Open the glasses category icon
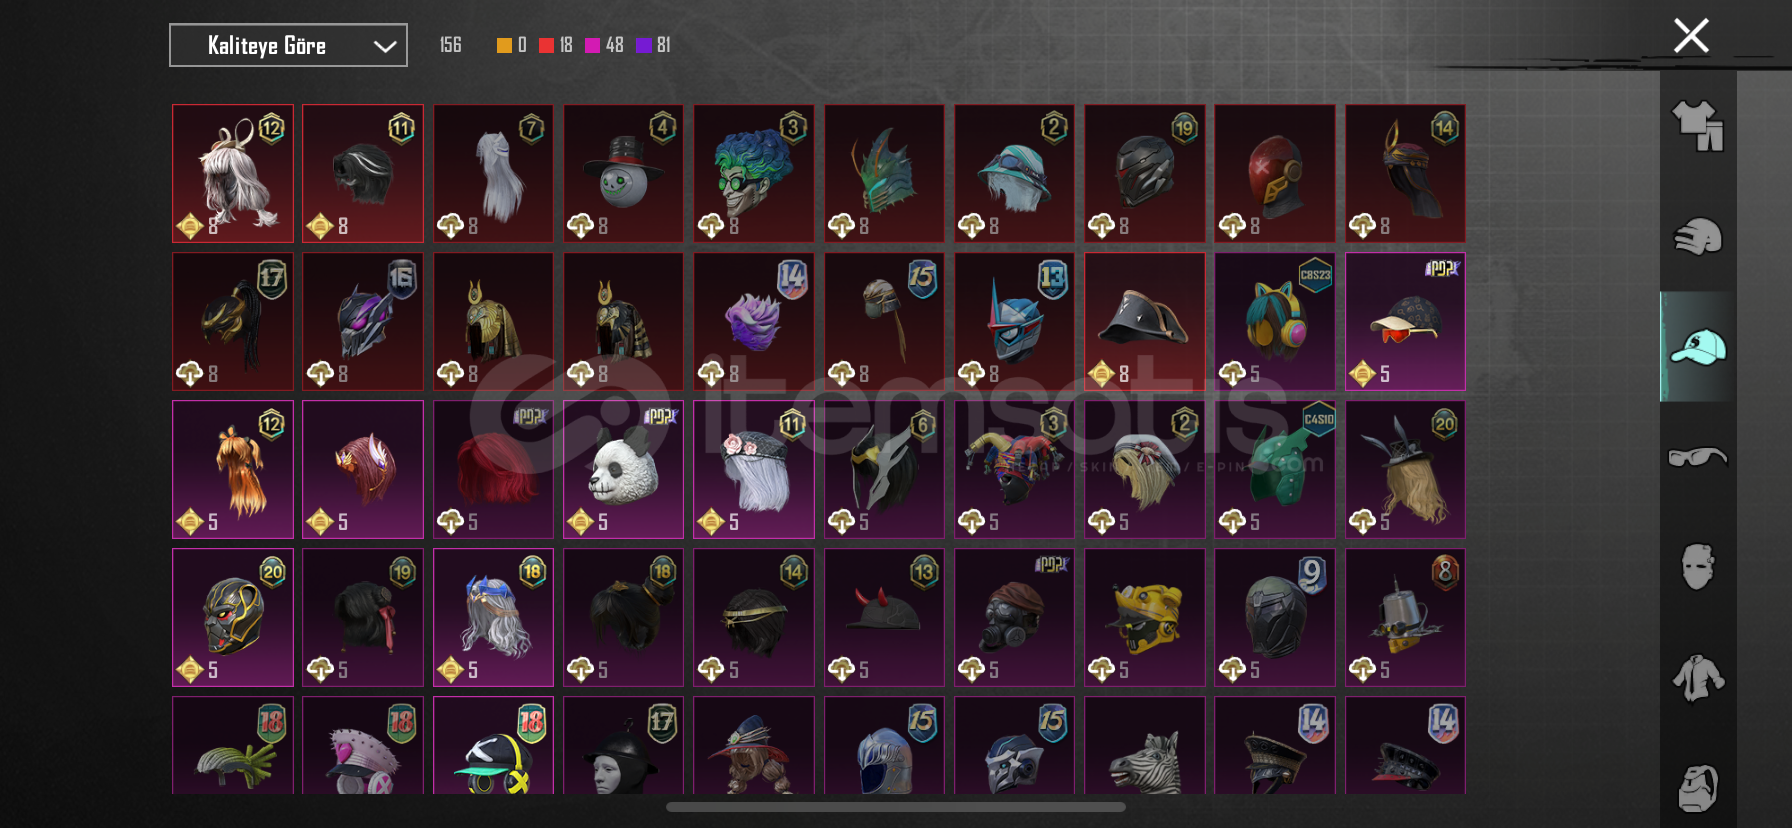Image resolution: width=1792 pixels, height=828 pixels. [1698, 457]
